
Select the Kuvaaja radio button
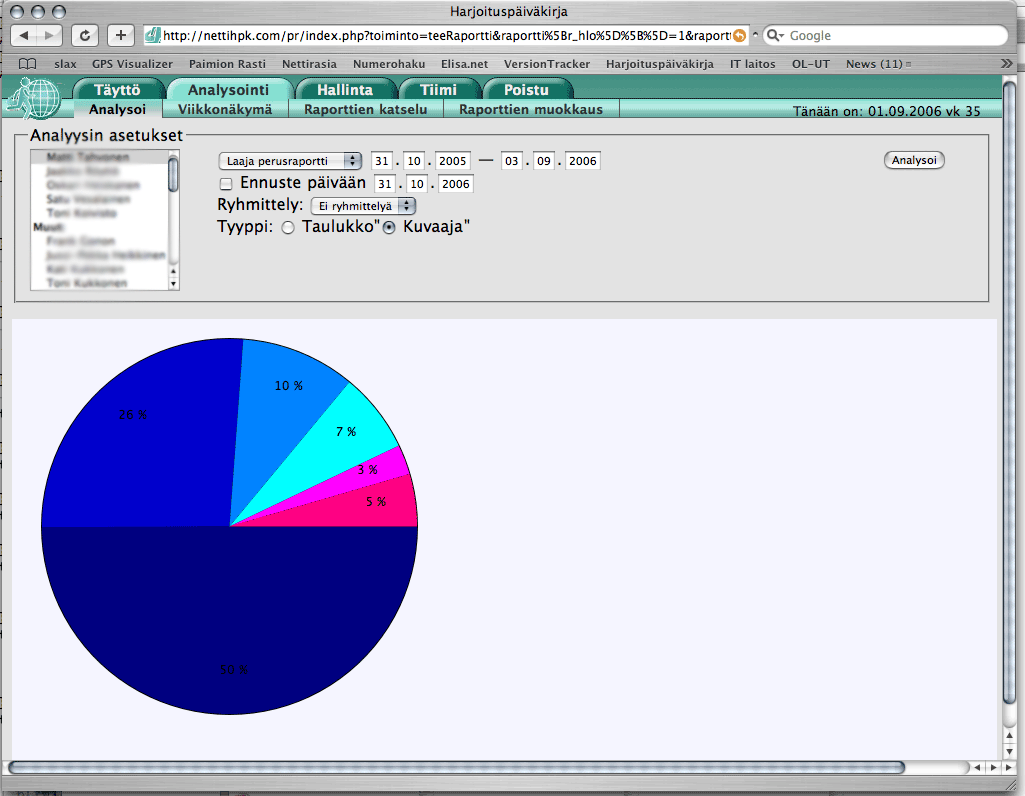click(389, 227)
